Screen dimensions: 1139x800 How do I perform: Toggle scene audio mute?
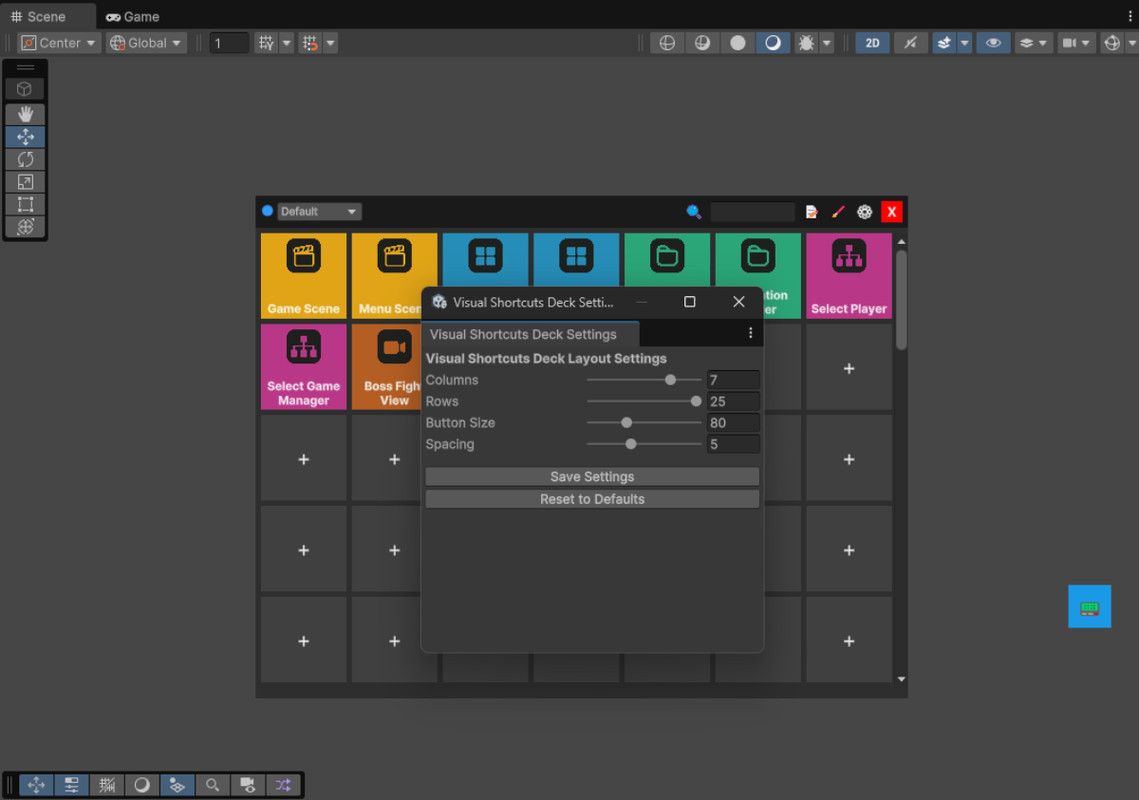910,42
